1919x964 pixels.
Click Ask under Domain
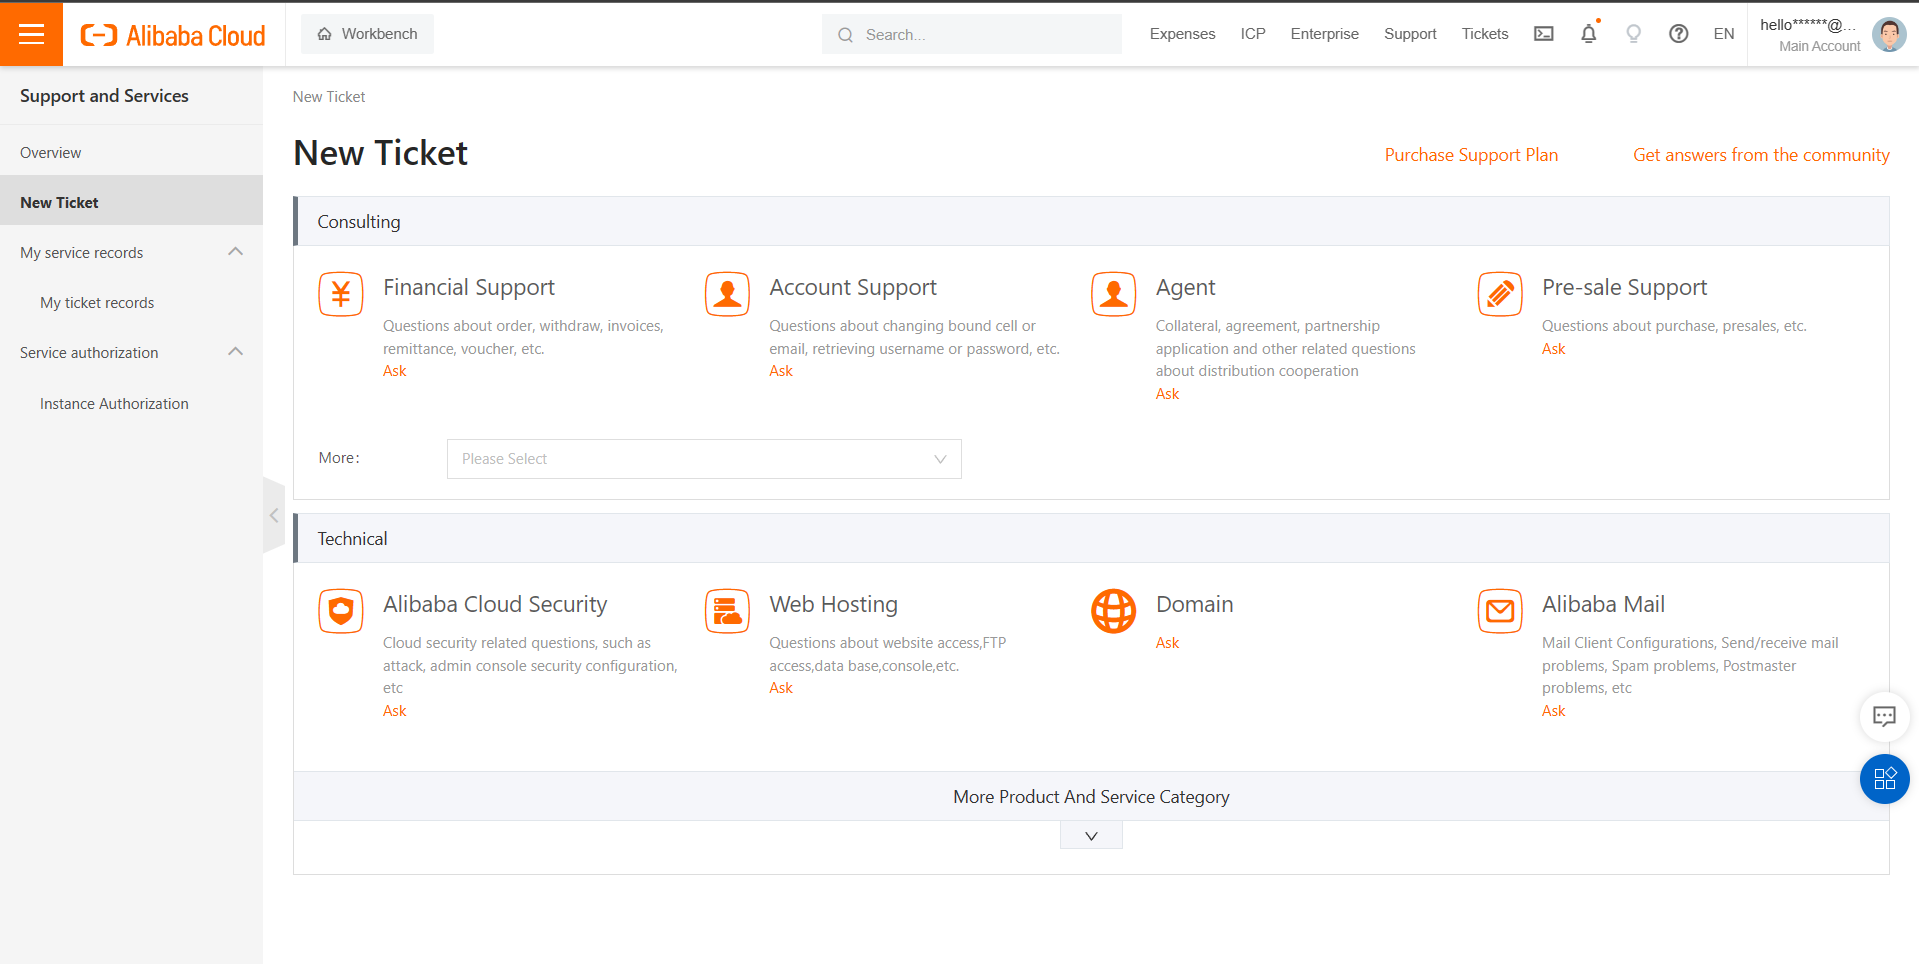[1167, 643]
